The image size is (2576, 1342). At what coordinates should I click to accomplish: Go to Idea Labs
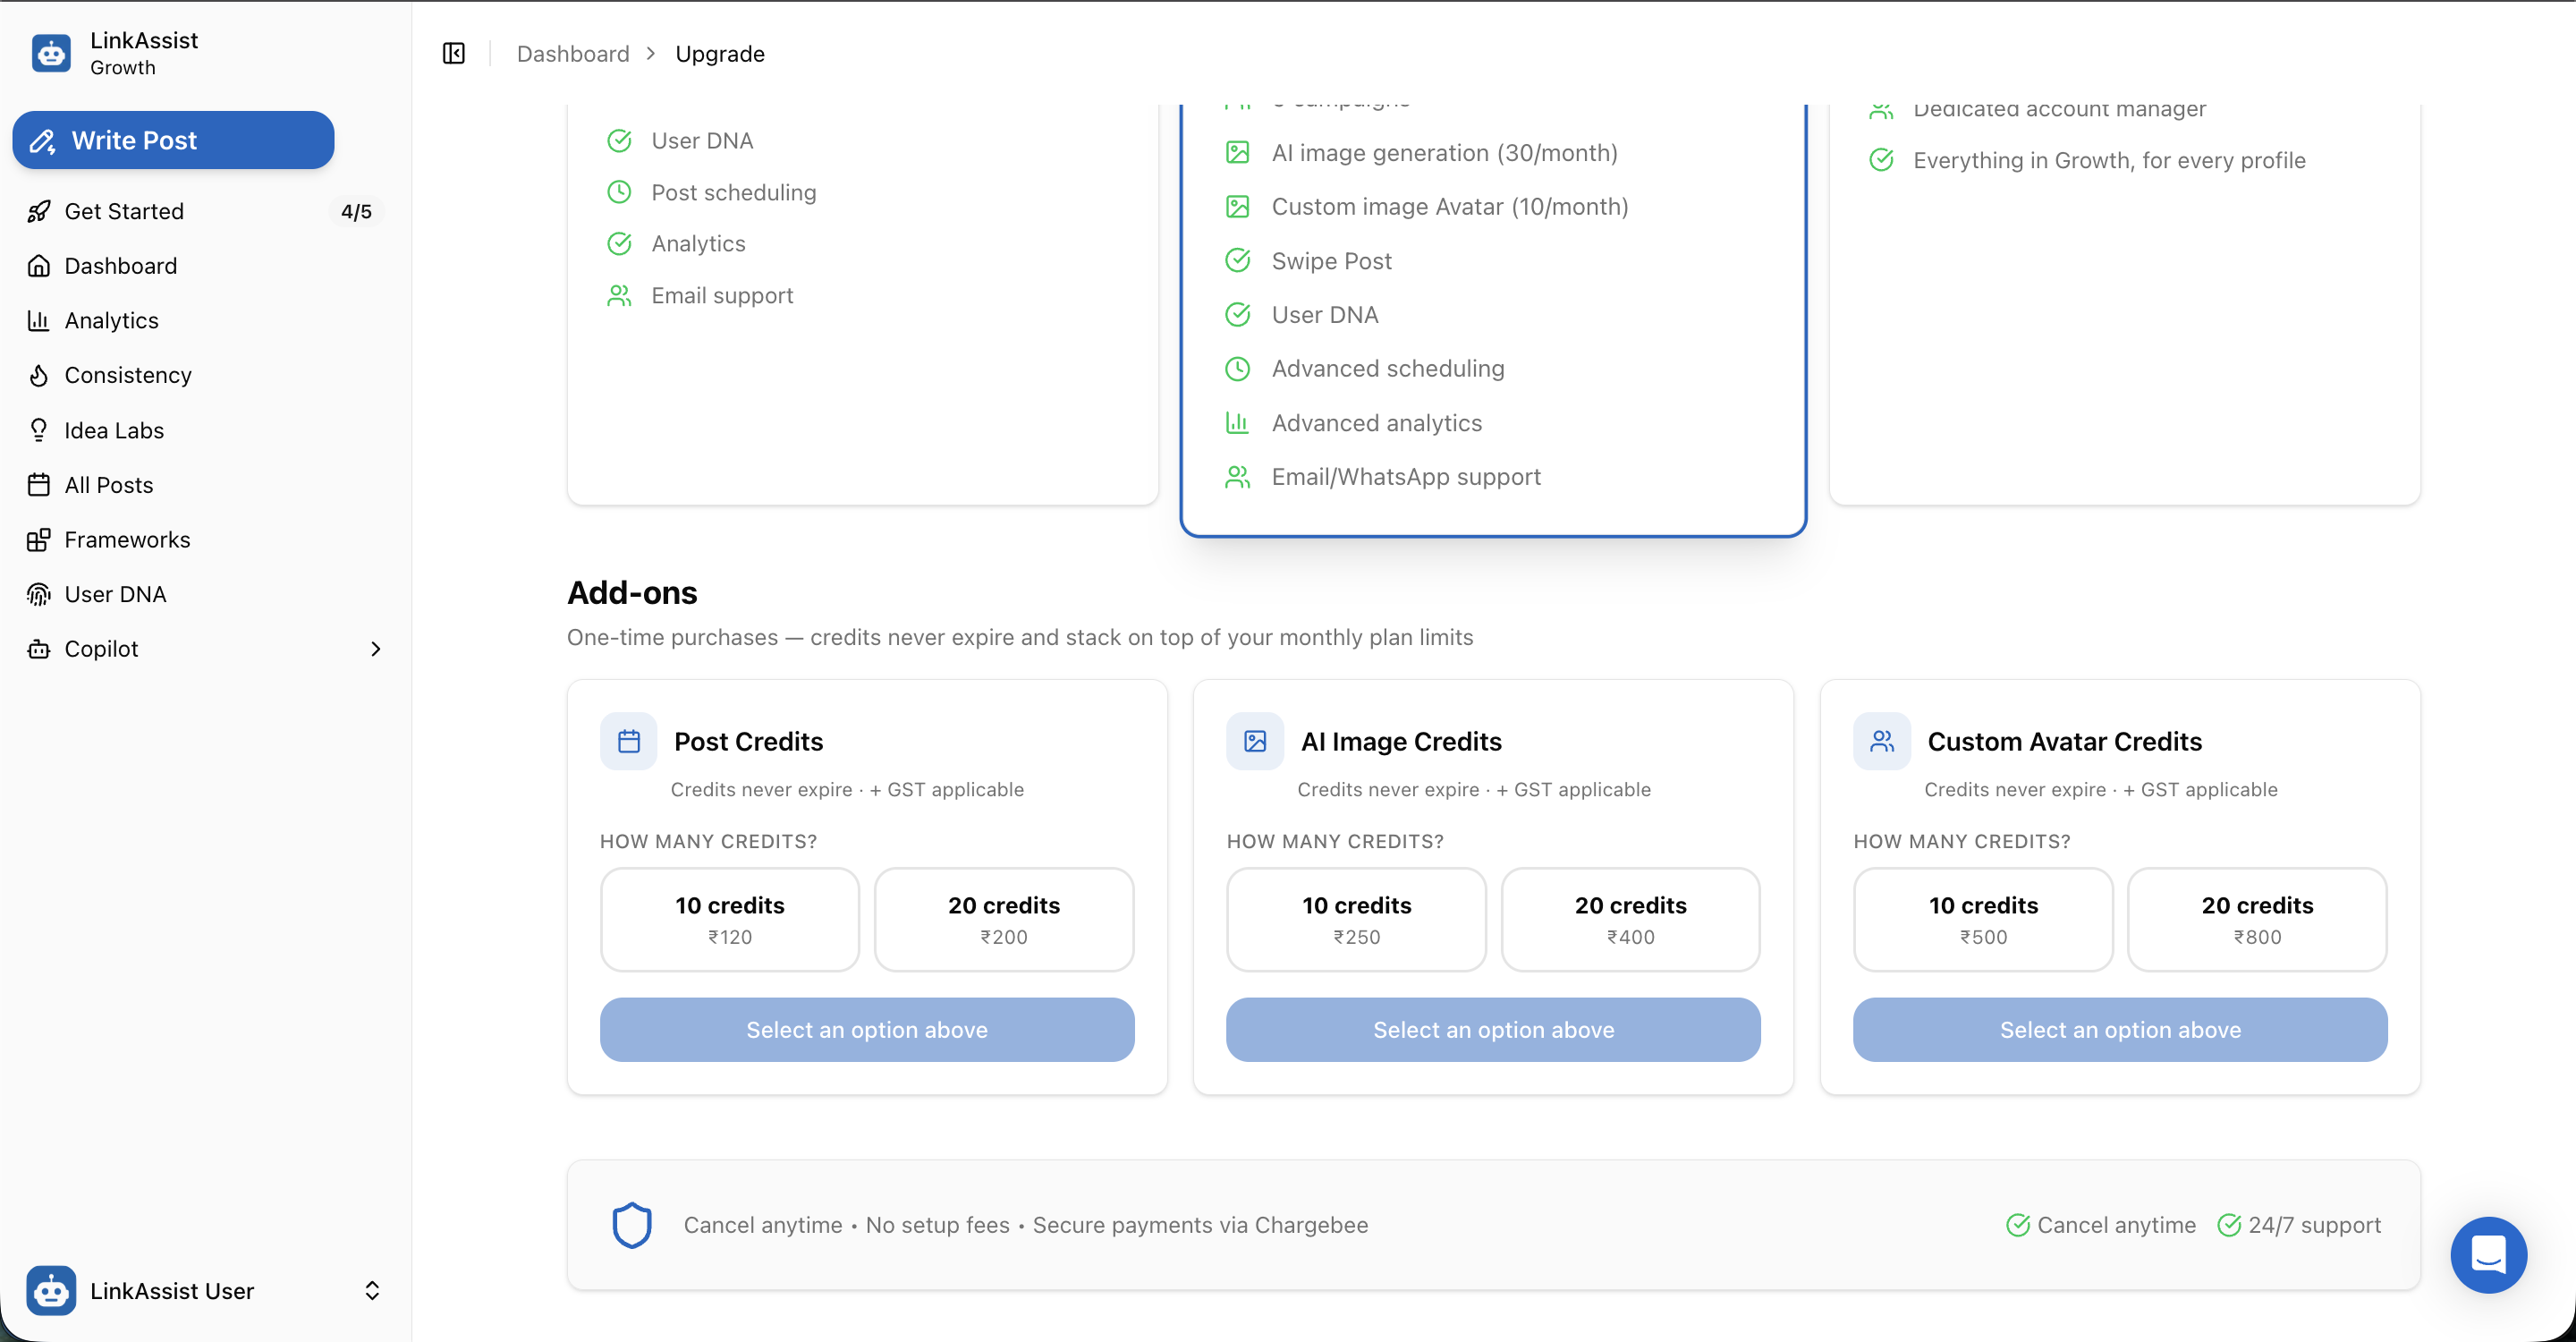[x=206, y=430]
